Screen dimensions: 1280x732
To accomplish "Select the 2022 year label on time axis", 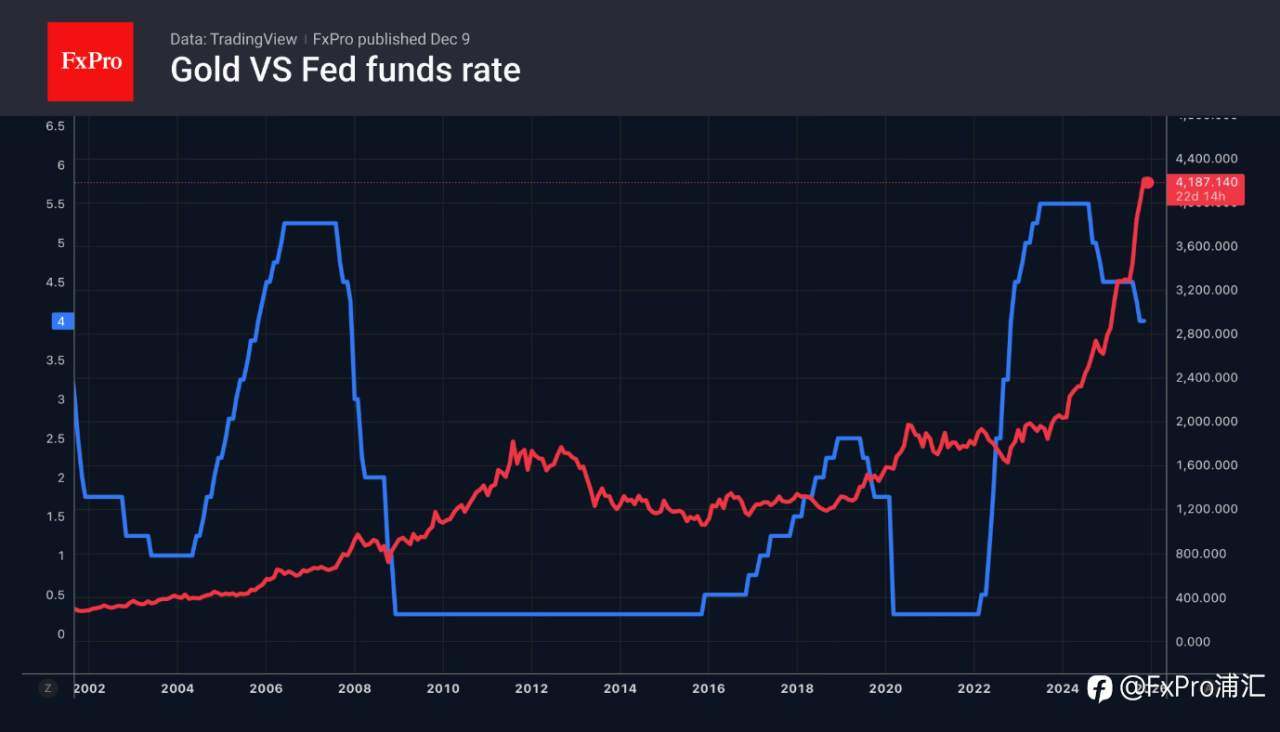I will pyautogui.click(x=974, y=688).
